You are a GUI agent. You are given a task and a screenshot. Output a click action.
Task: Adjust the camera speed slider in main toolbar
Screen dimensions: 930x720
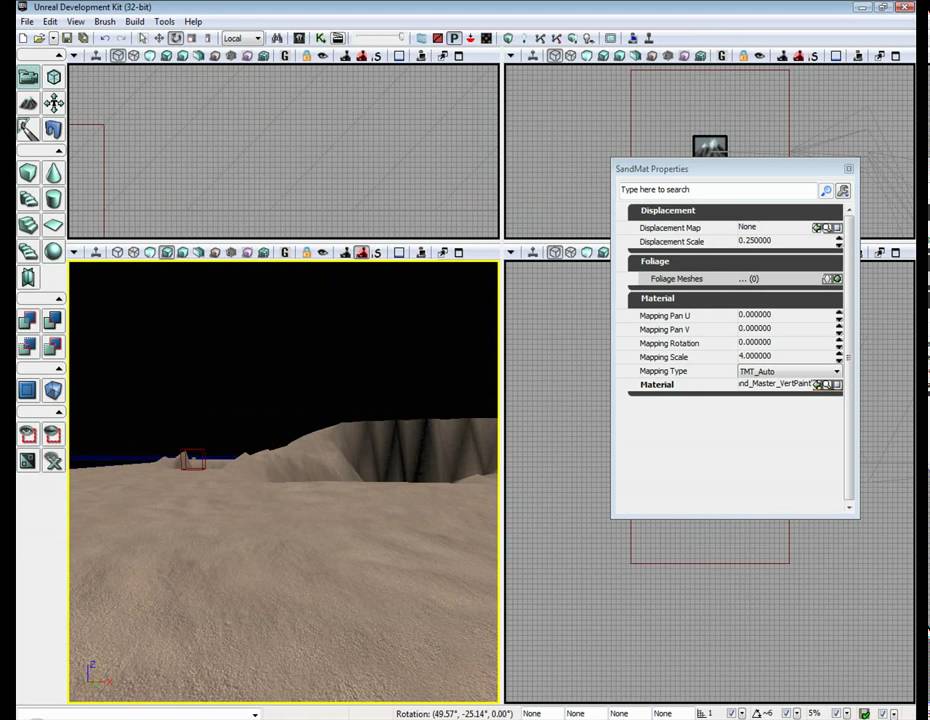coord(381,37)
